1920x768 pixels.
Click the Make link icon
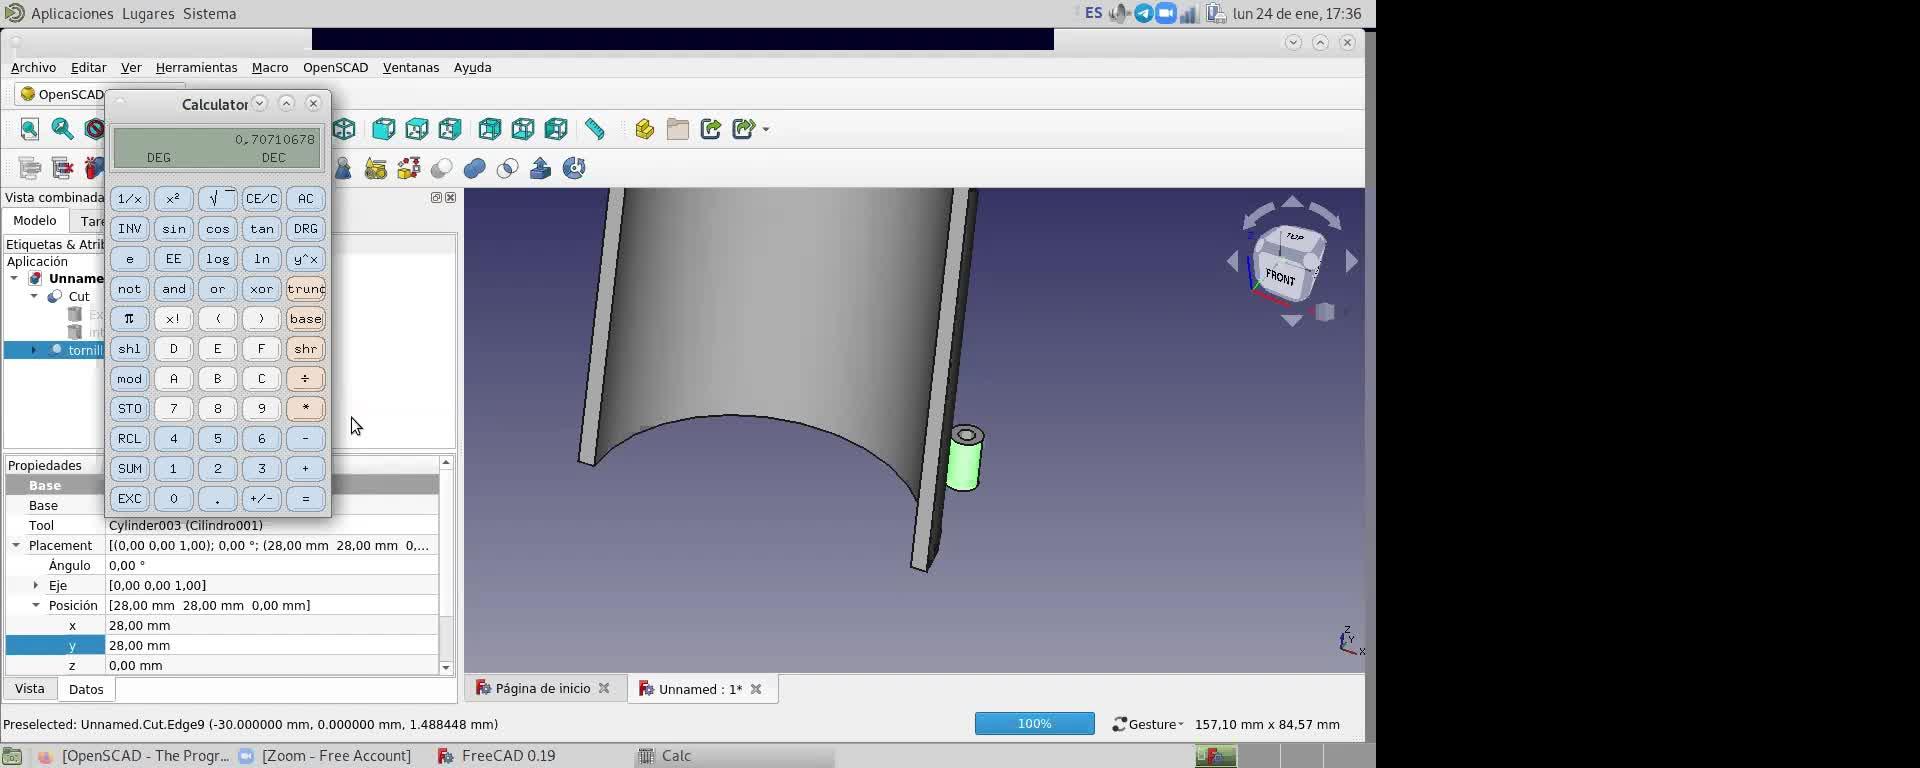pos(711,129)
